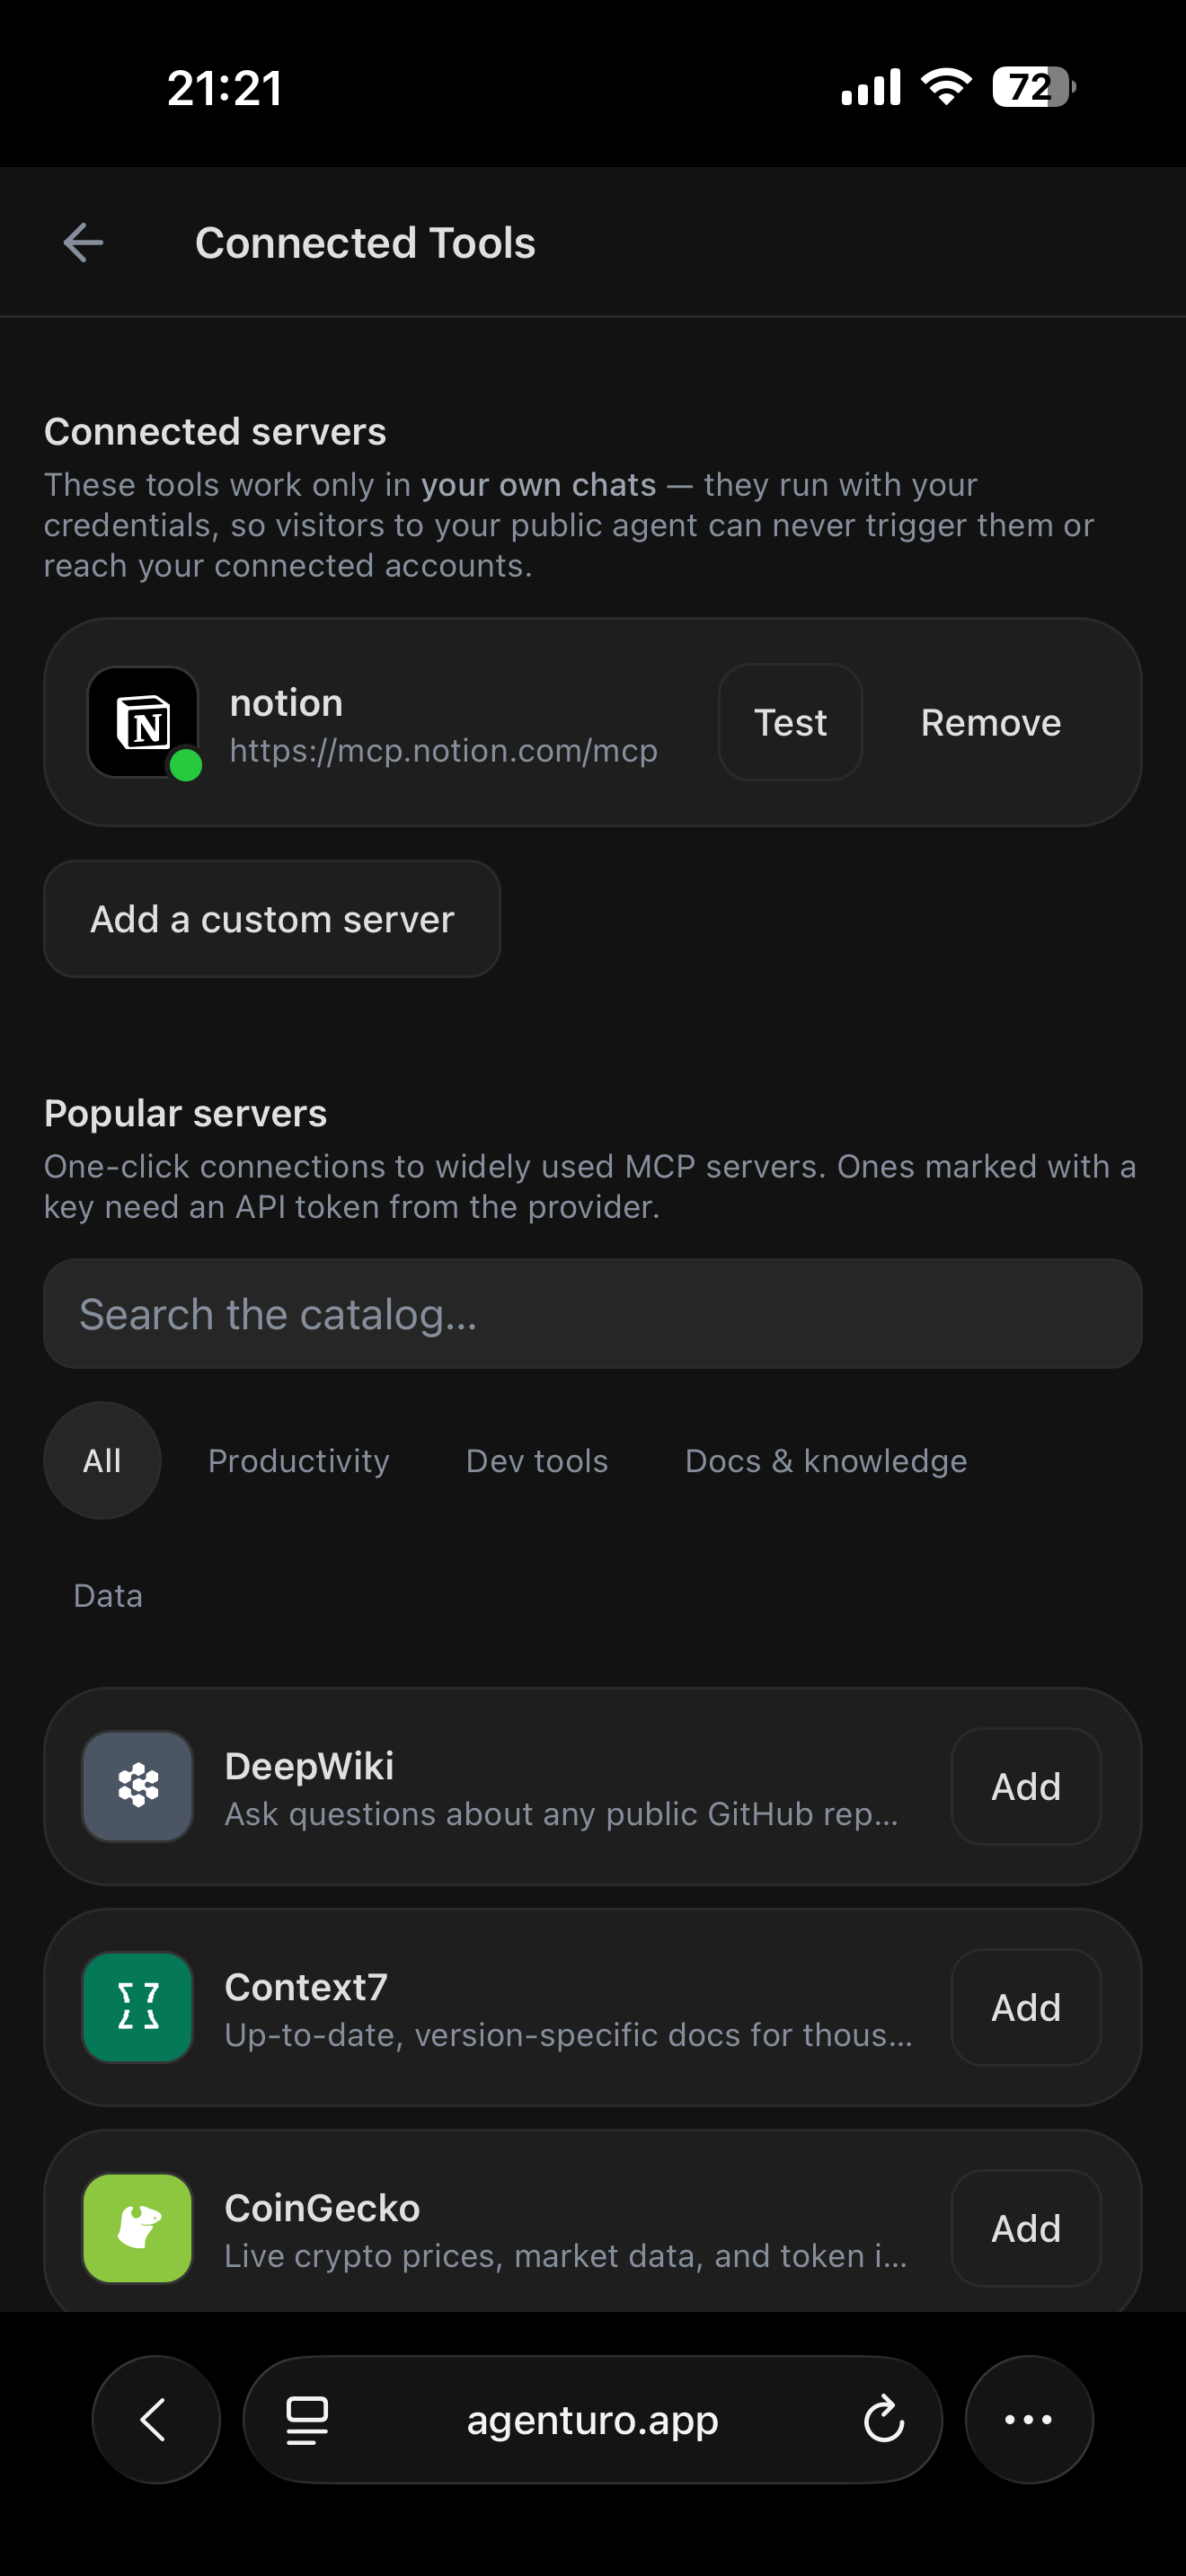
Task: Tap the Context7 green icon
Action: coord(138,2007)
